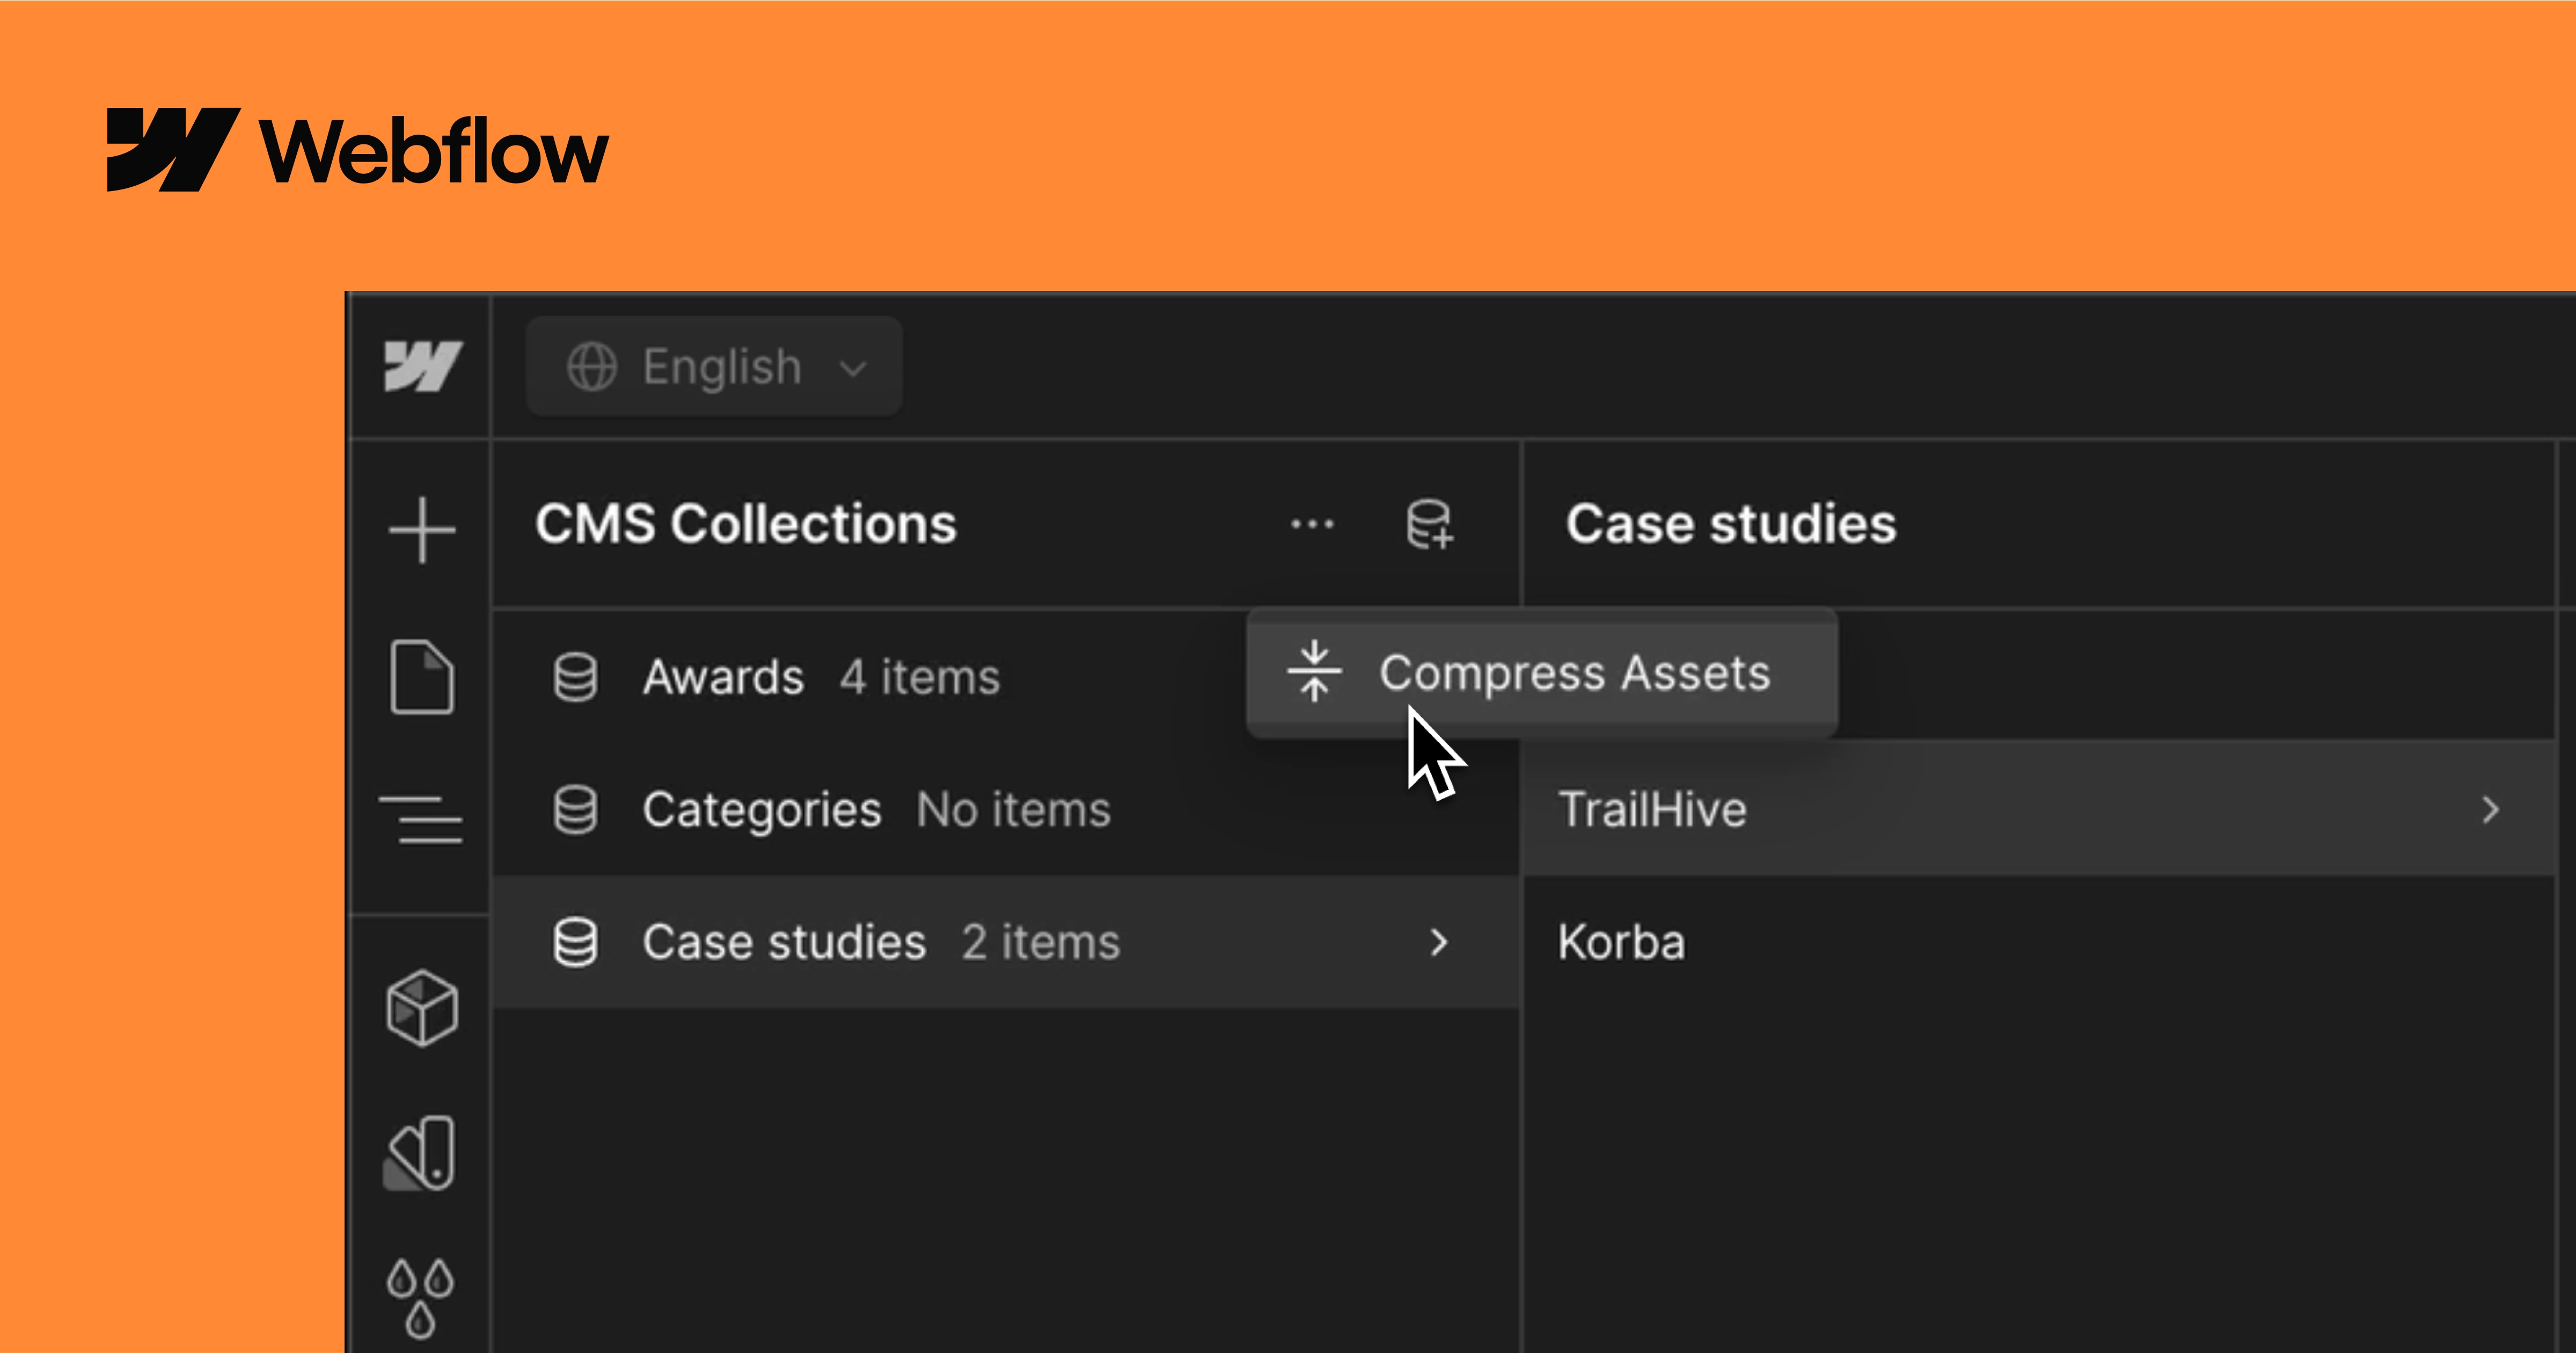
Task: Click the Awards collection database icon
Action: pos(576,677)
